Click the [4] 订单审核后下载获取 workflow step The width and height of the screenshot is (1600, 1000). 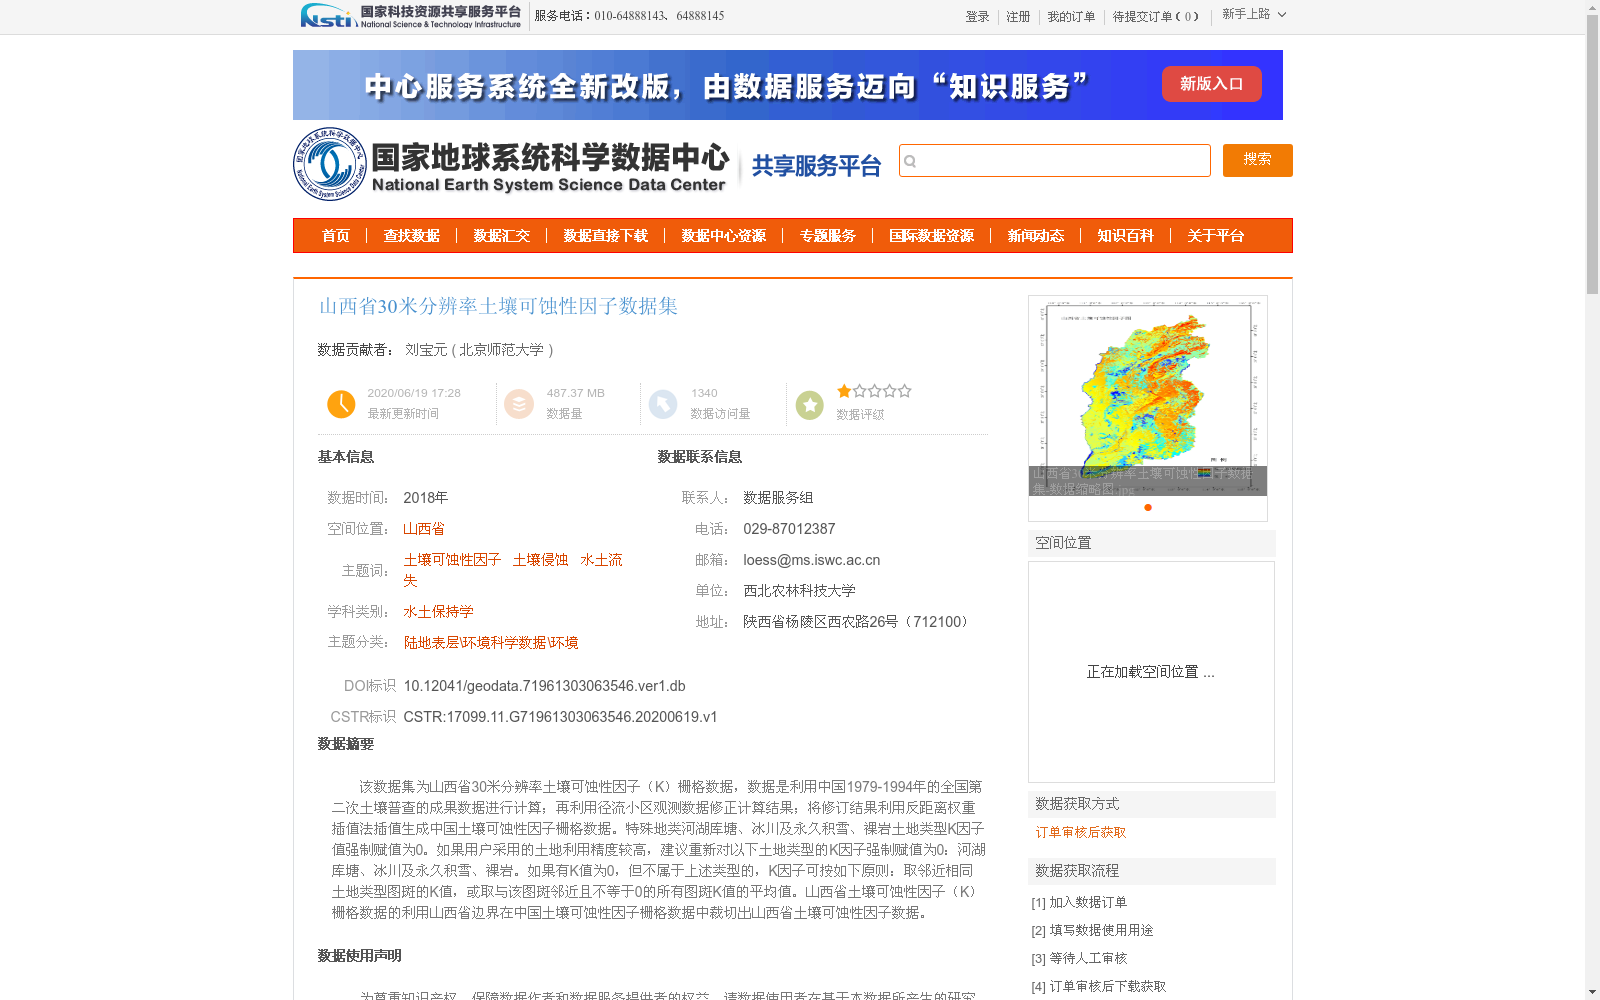[x=1099, y=986]
